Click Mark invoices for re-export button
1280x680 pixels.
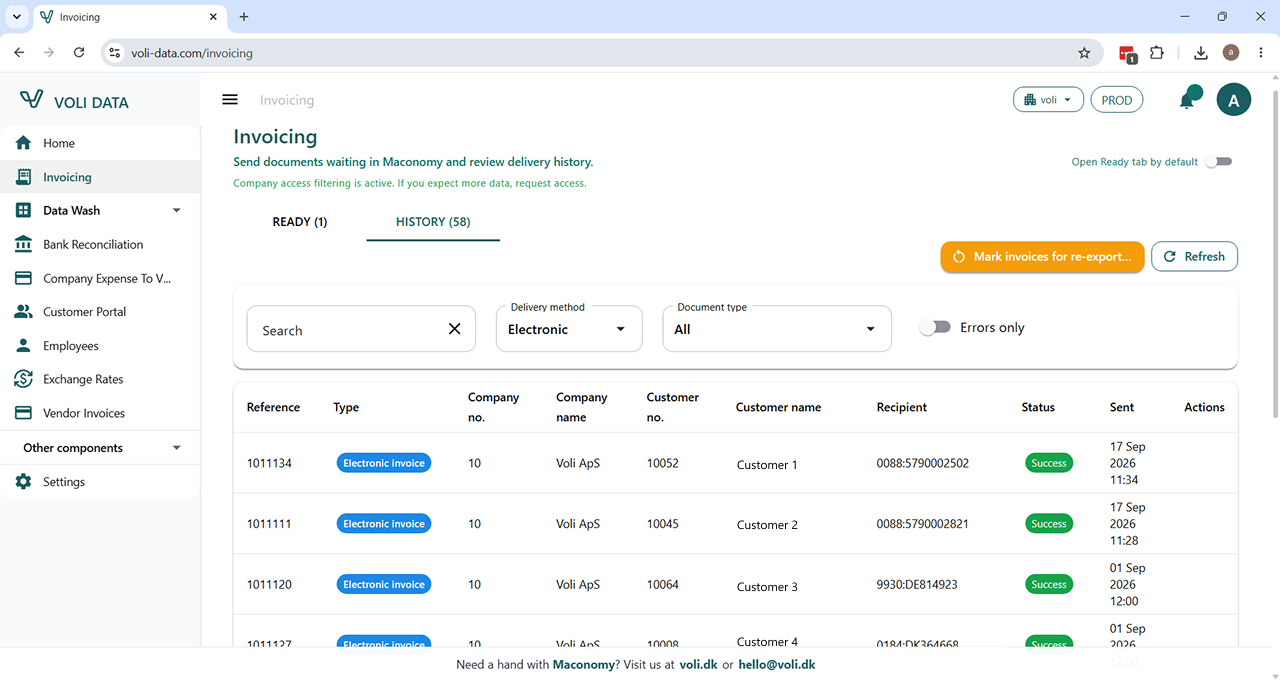click(x=1042, y=256)
